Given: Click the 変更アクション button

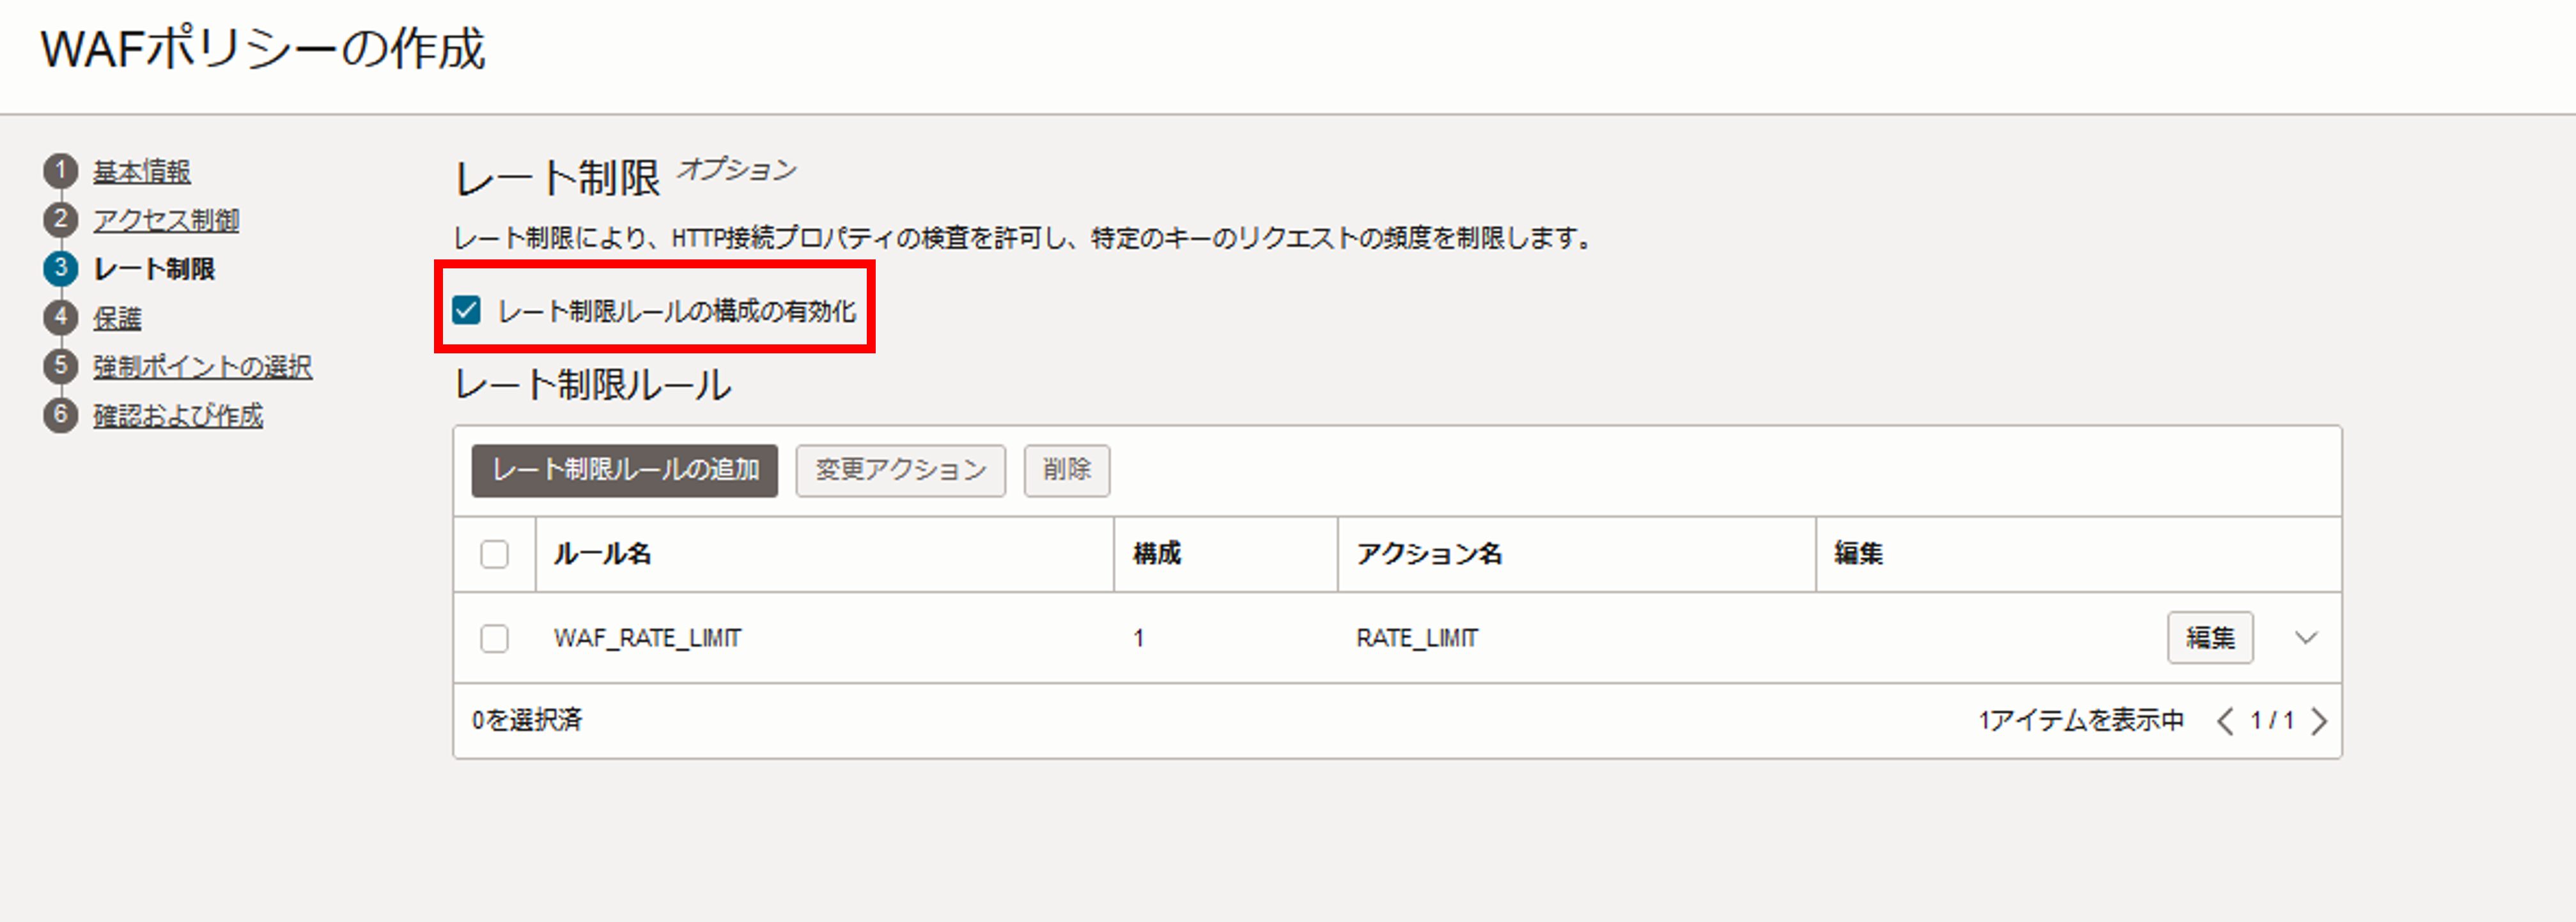Looking at the screenshot, I should (901, 470).
